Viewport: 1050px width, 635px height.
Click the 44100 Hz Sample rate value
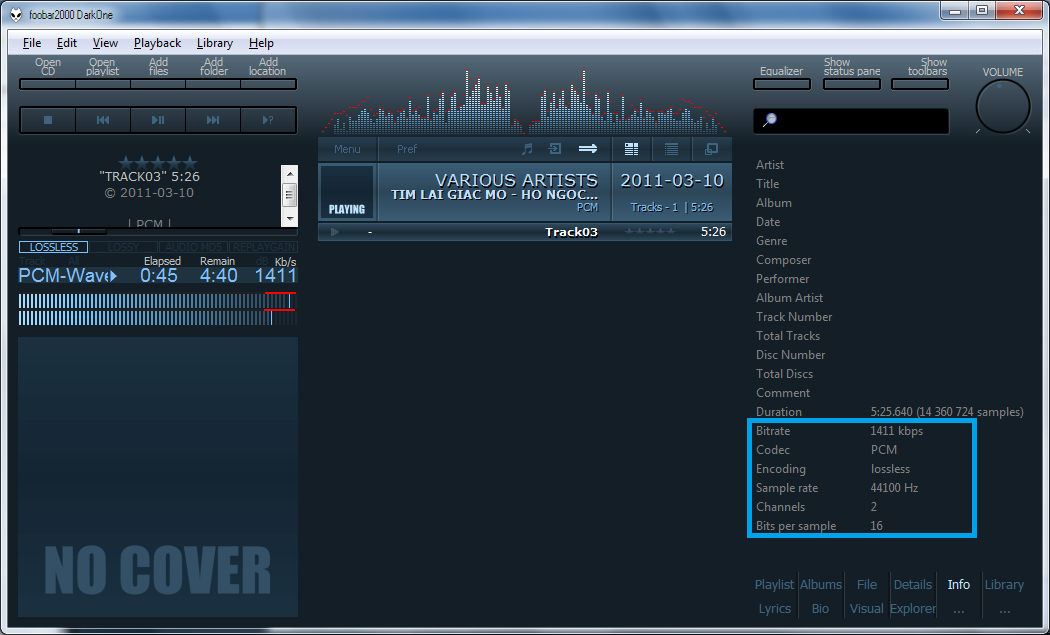click(x=894, y=488)
